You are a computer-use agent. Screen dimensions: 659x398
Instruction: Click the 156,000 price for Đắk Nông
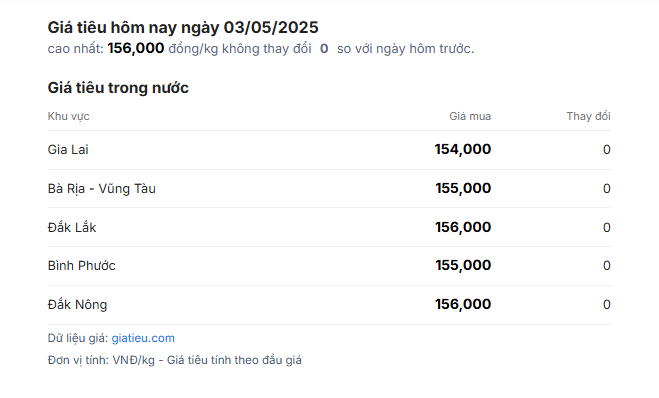tap(463, 304)
